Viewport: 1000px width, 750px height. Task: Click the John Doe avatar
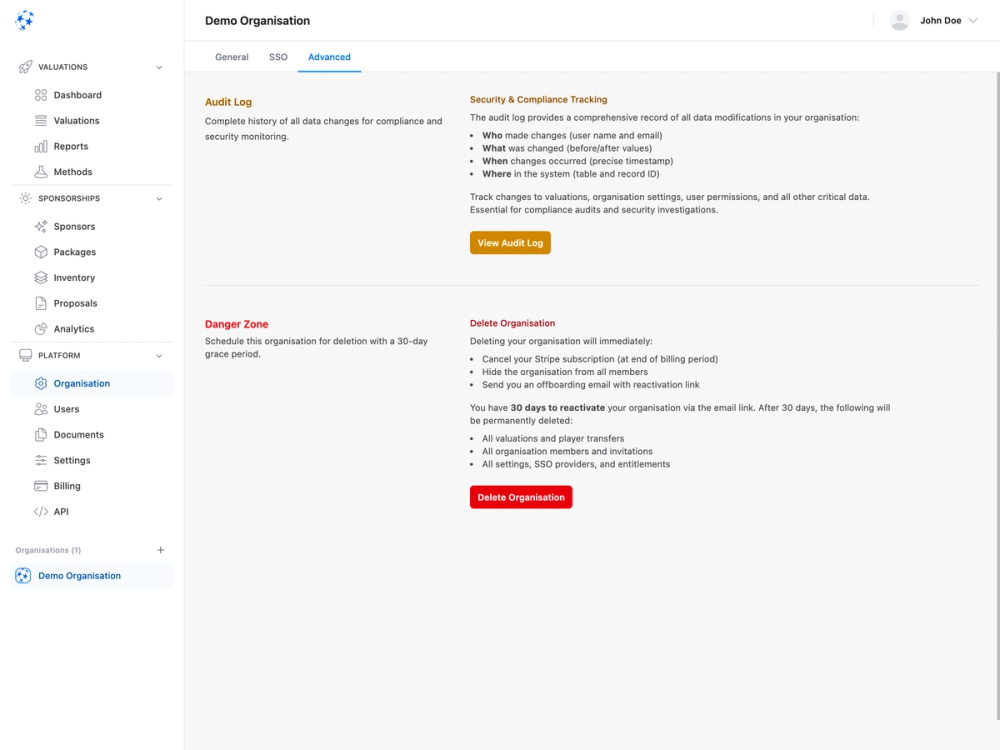tap(899, 20)
